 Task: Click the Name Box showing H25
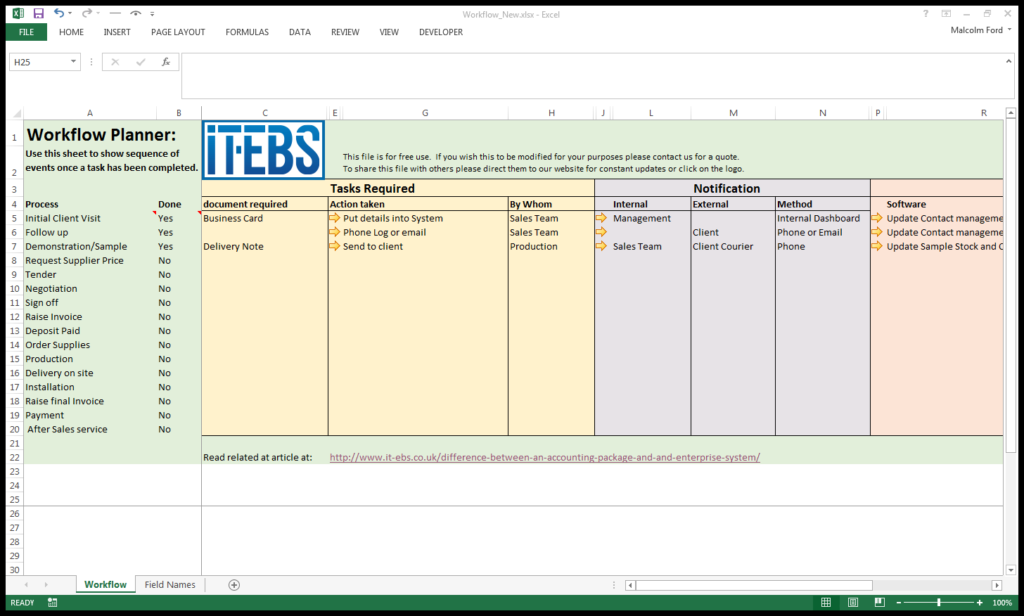pos(39,62)
